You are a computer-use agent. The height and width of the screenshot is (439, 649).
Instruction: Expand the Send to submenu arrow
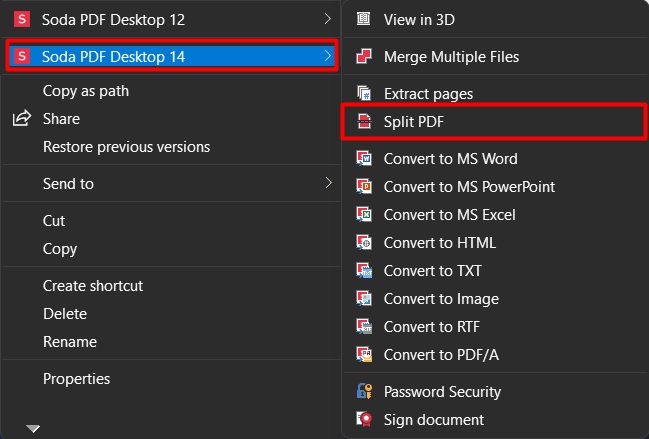(328, 182)
